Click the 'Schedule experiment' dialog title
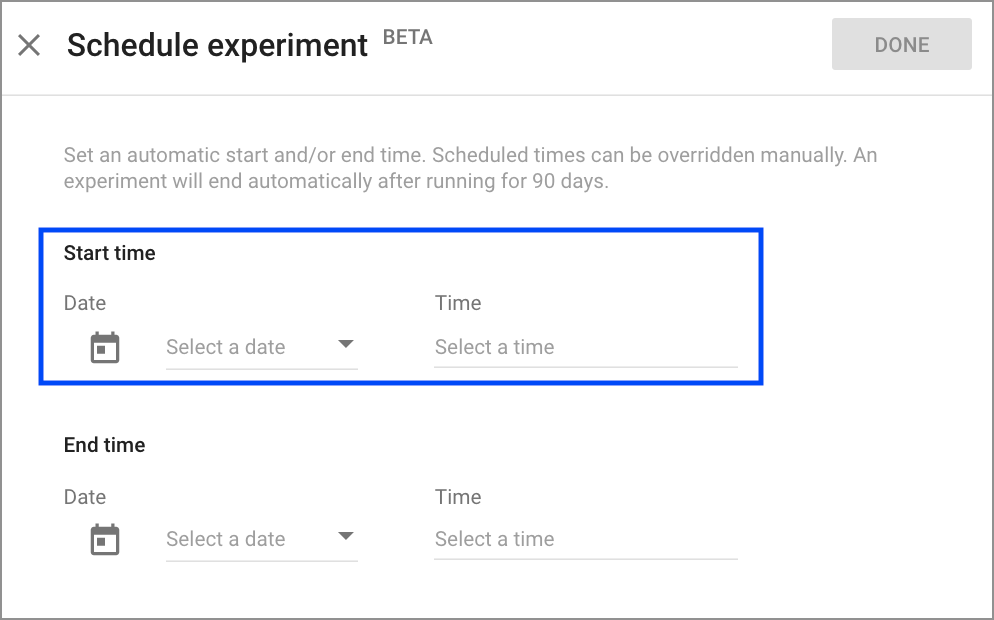This screenshot has height=620, width=994. tap(217, 45)
